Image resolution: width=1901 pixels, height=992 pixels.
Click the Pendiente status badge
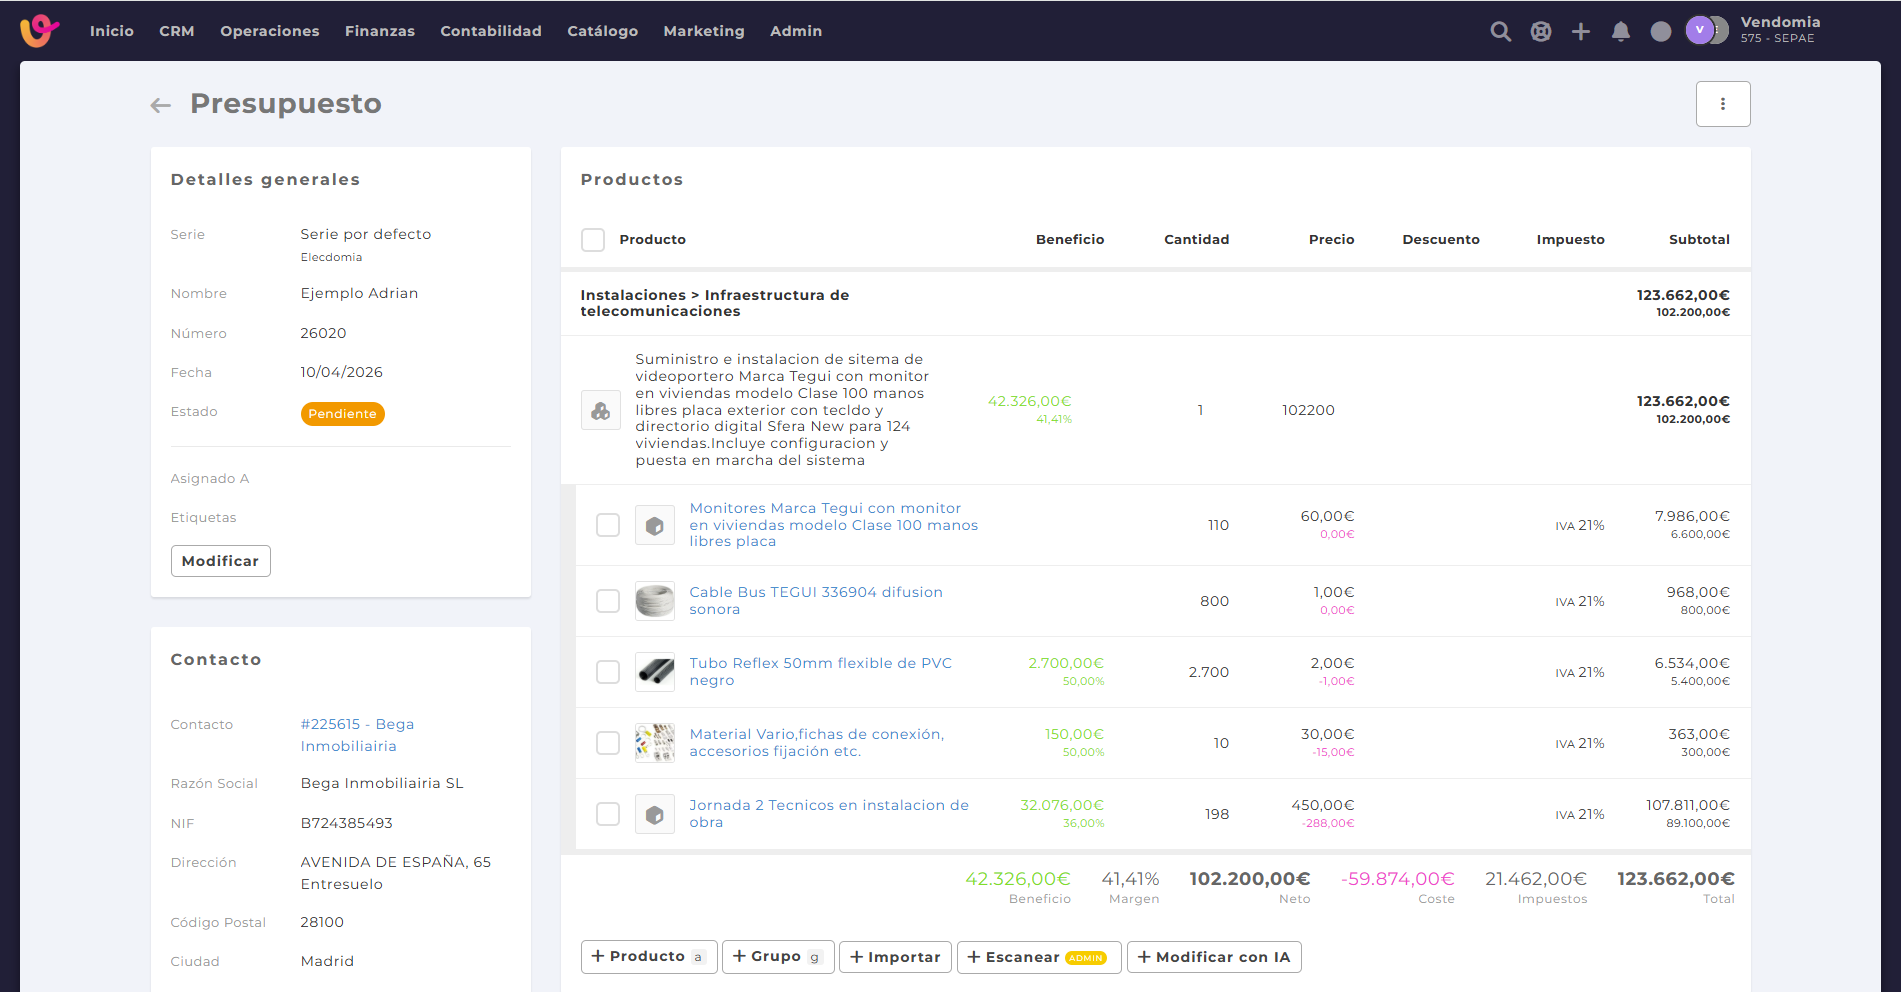[343, 414]
